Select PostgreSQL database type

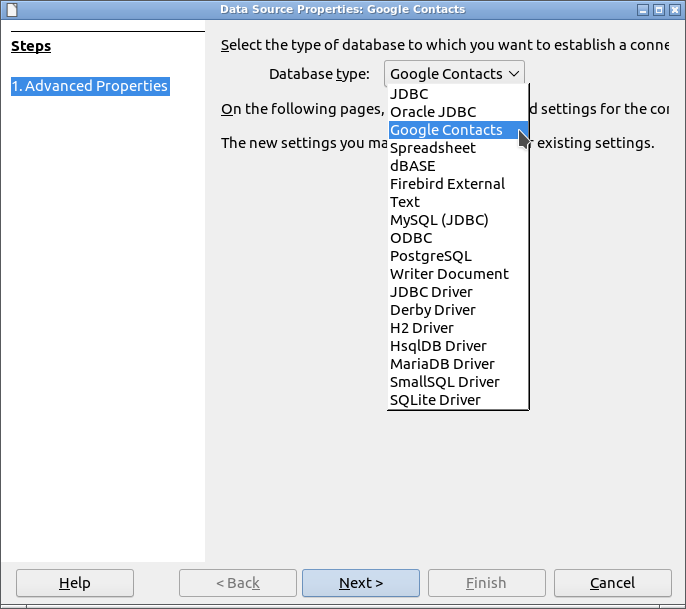458,256
